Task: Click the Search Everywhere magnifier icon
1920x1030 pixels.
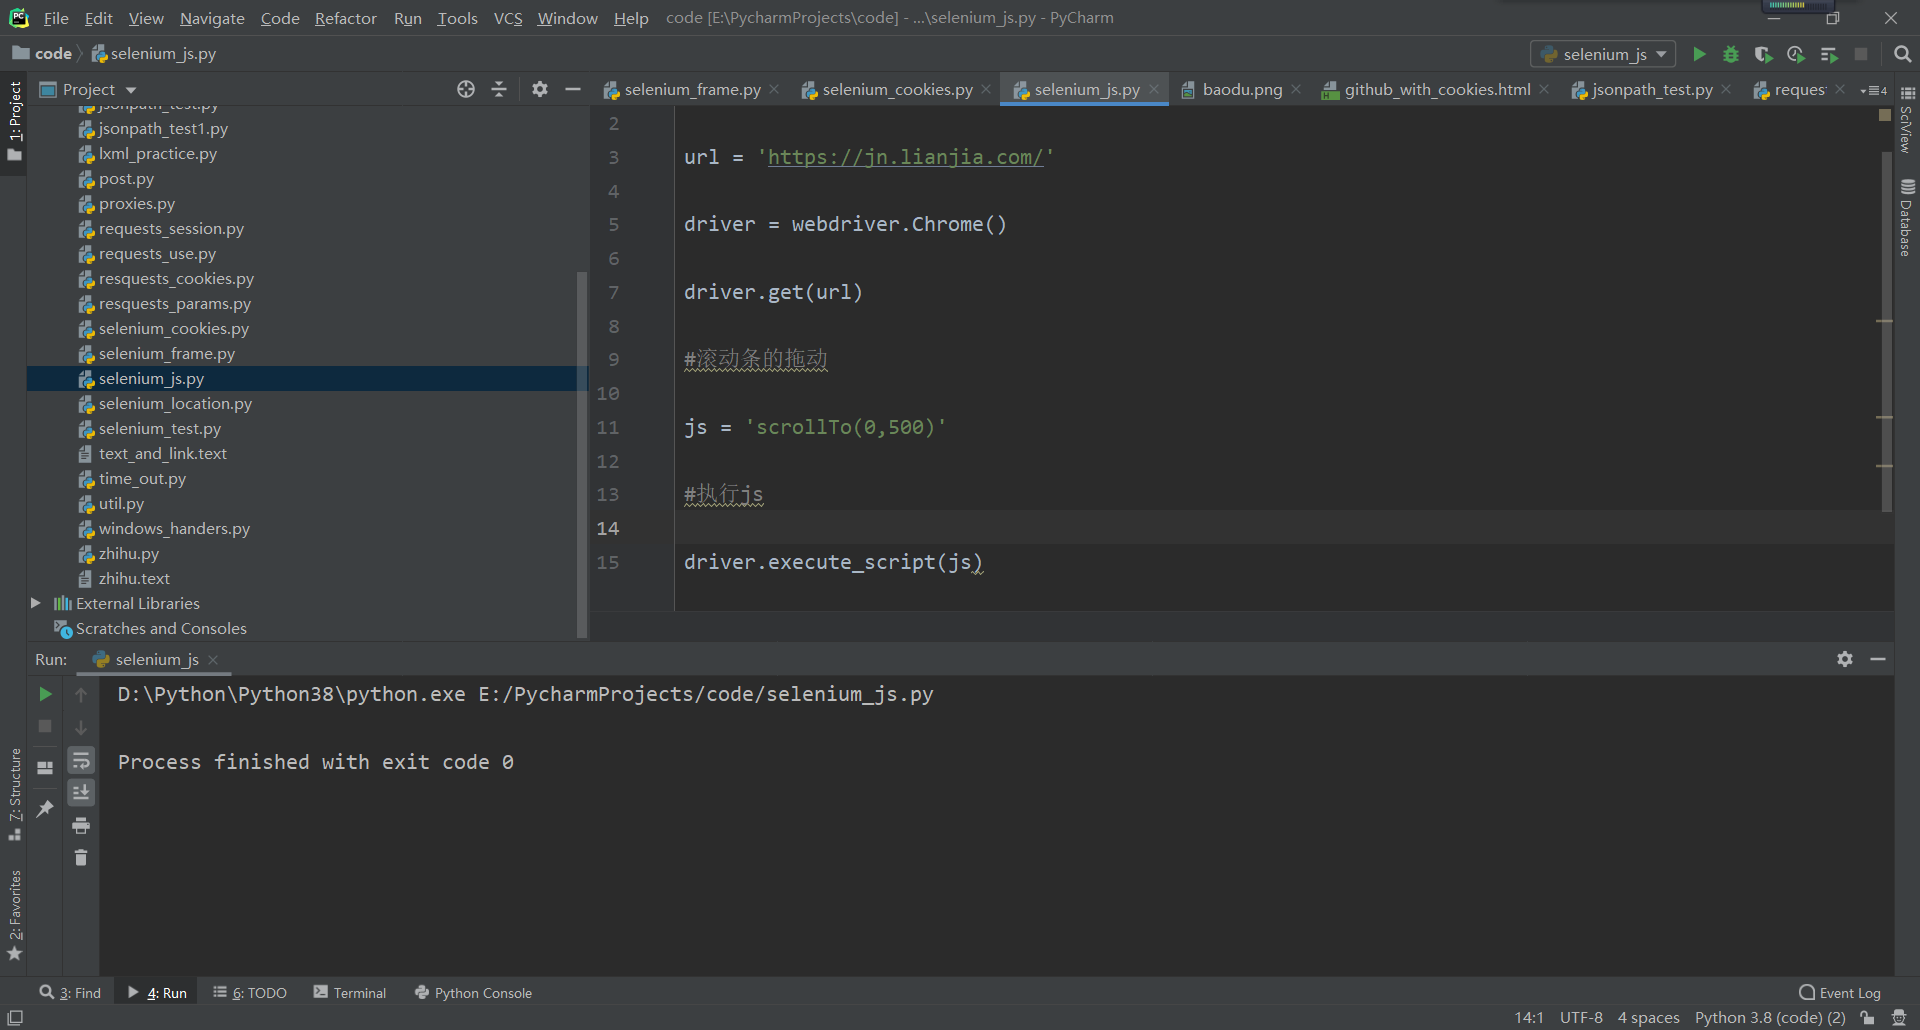Action: 1902,54
